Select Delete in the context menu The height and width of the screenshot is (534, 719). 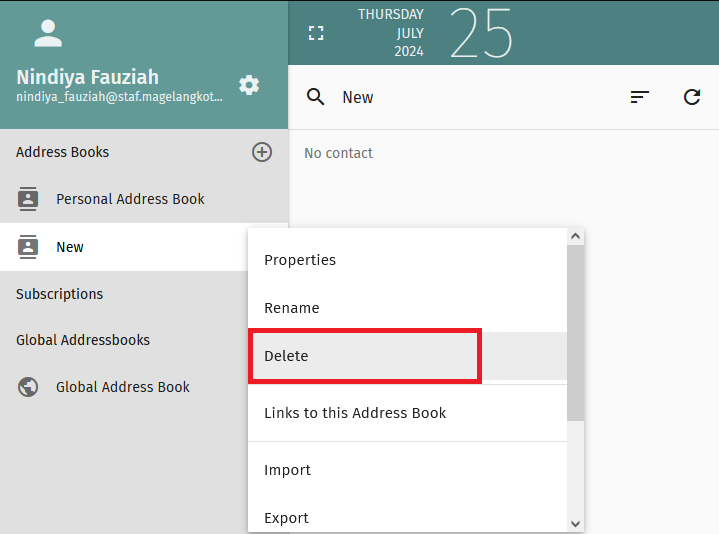tap(286, 356)
